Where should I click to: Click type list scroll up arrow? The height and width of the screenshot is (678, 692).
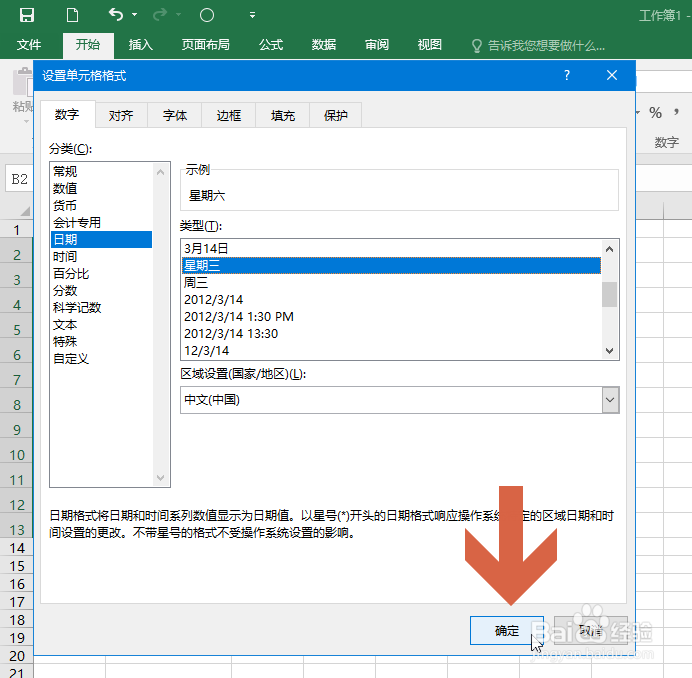(609, 249)
